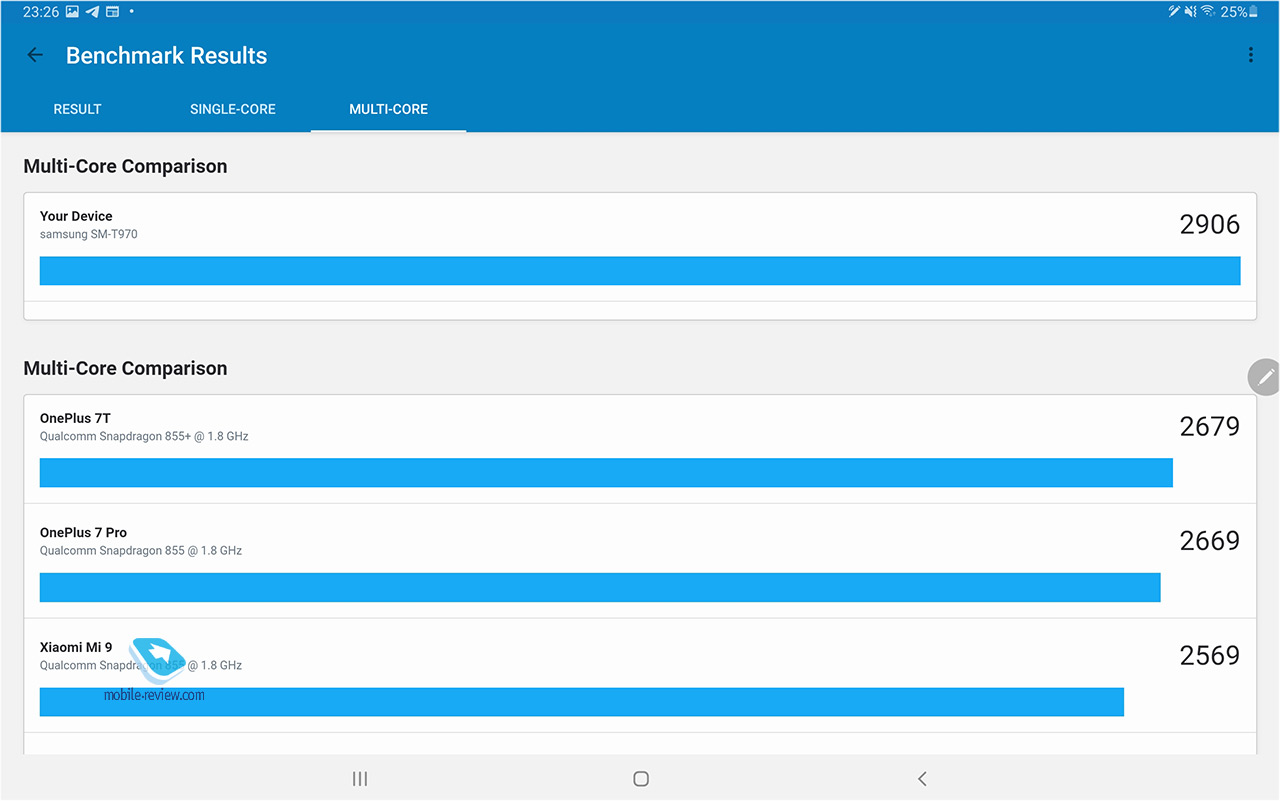Screen dimensions: 1280x801
Task: Tap the Your Device label
Action: pyautogui.click(x=76, y=216)
